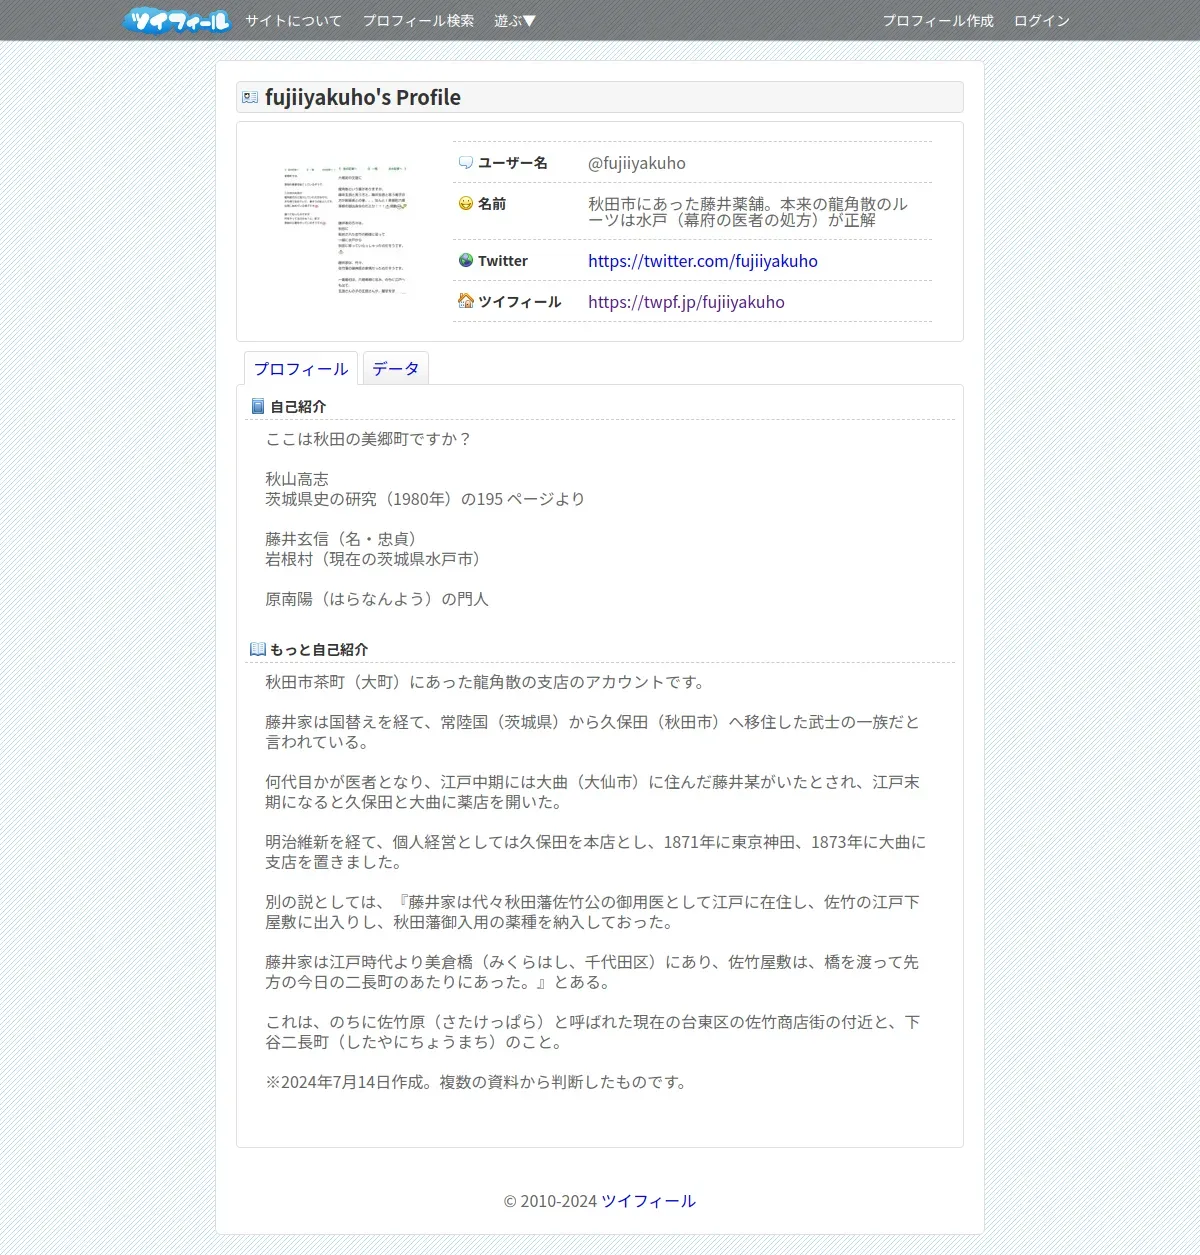The image size is (1200, 1255).
Task: Open the profile thumbnail image
Action: pyautogui.click(x=345, y=230)
